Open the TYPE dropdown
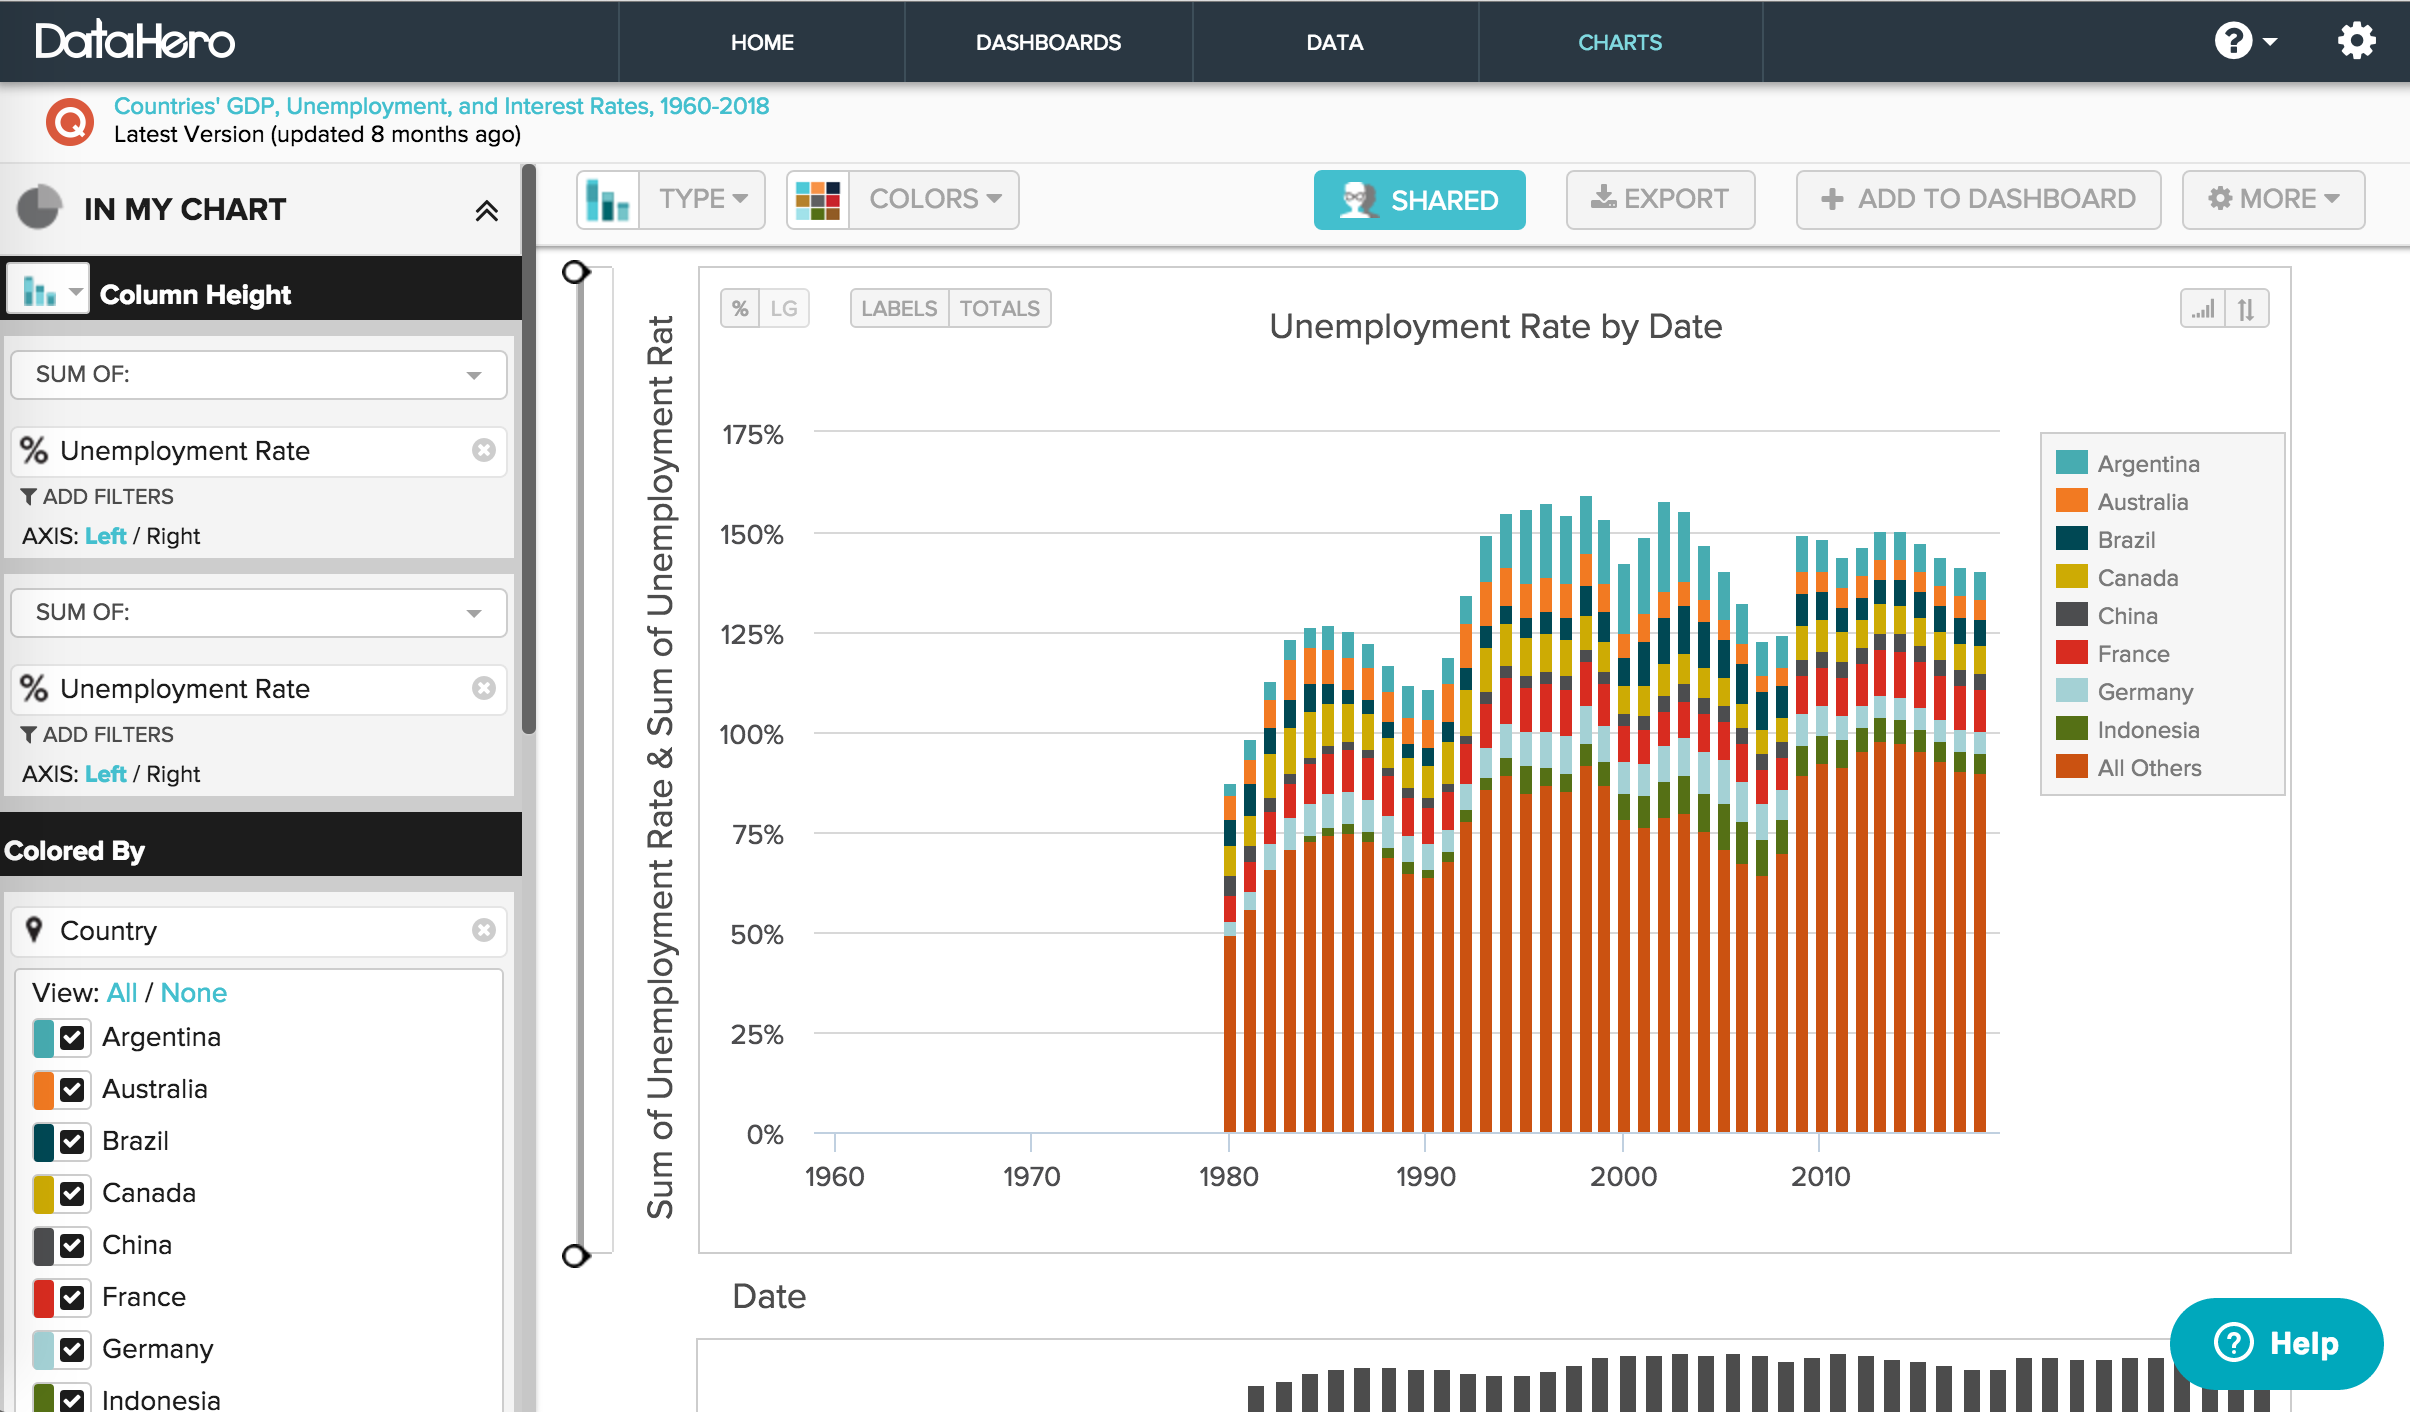Screen dimensions: 2410x1412 703,199
